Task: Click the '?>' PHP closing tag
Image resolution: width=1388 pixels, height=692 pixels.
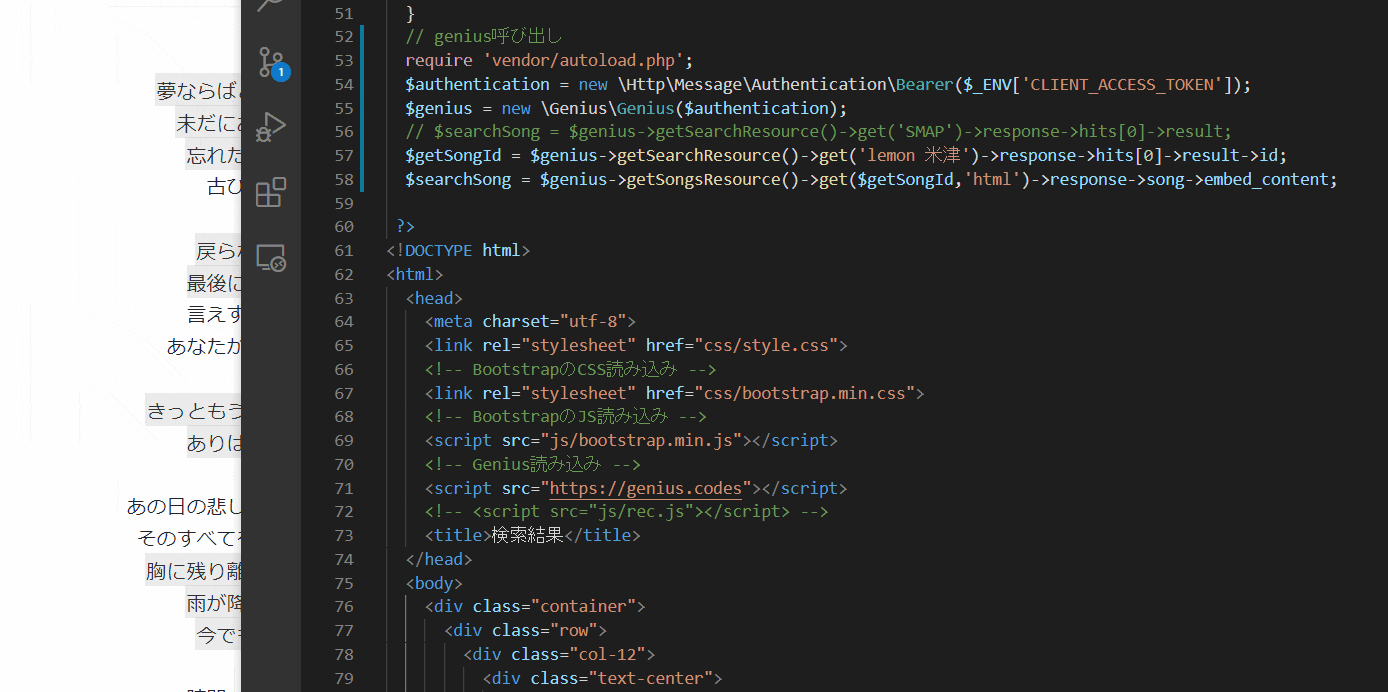Action: click(405, 227)
